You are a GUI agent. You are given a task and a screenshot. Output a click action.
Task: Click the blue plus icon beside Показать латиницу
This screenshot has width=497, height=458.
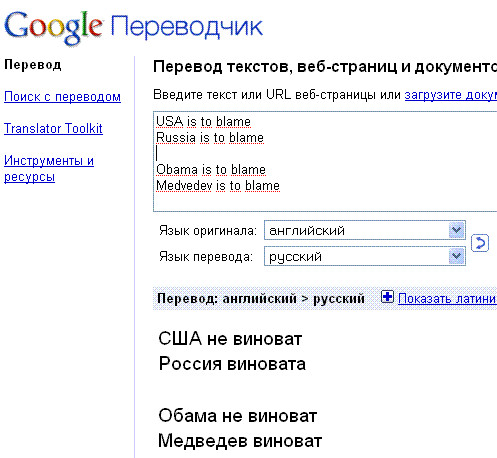[x=387, y=297]
